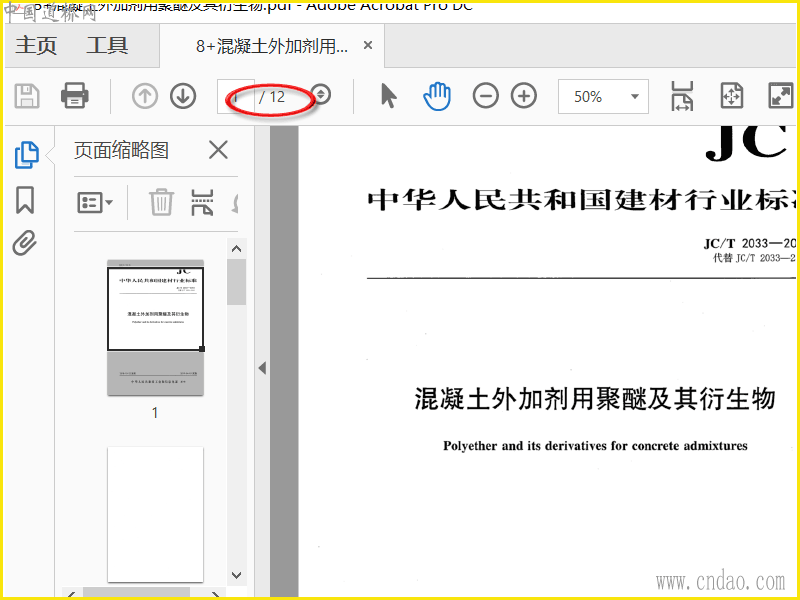Click the page number input field
Image resolution: width=800 pixels, height=600 pixels.
[236, 96]
